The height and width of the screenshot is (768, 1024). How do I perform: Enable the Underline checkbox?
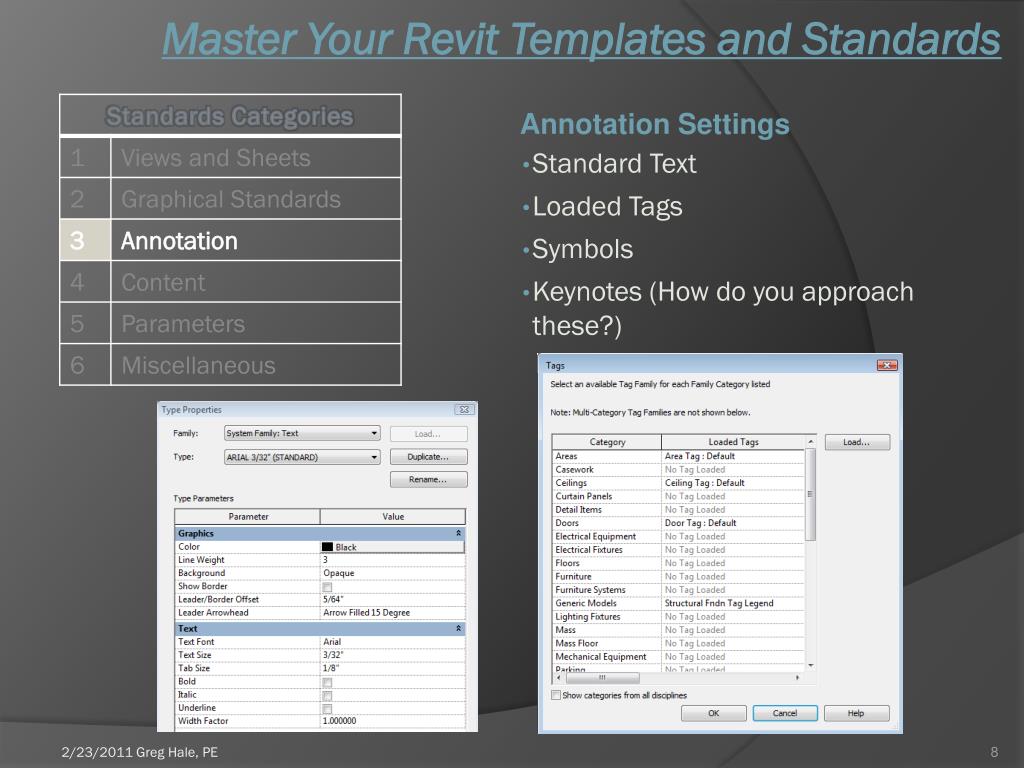coord(327,709)
